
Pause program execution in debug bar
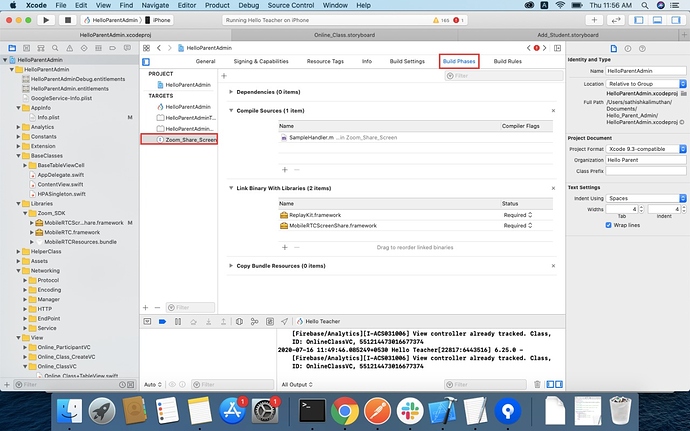(178, 321)
